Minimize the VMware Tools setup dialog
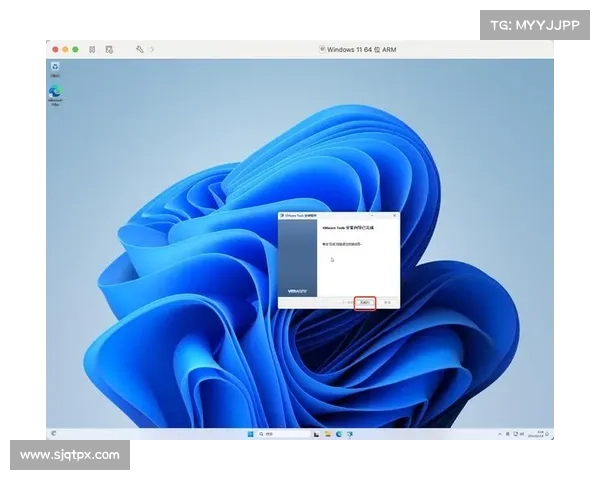 pos(372,216)
